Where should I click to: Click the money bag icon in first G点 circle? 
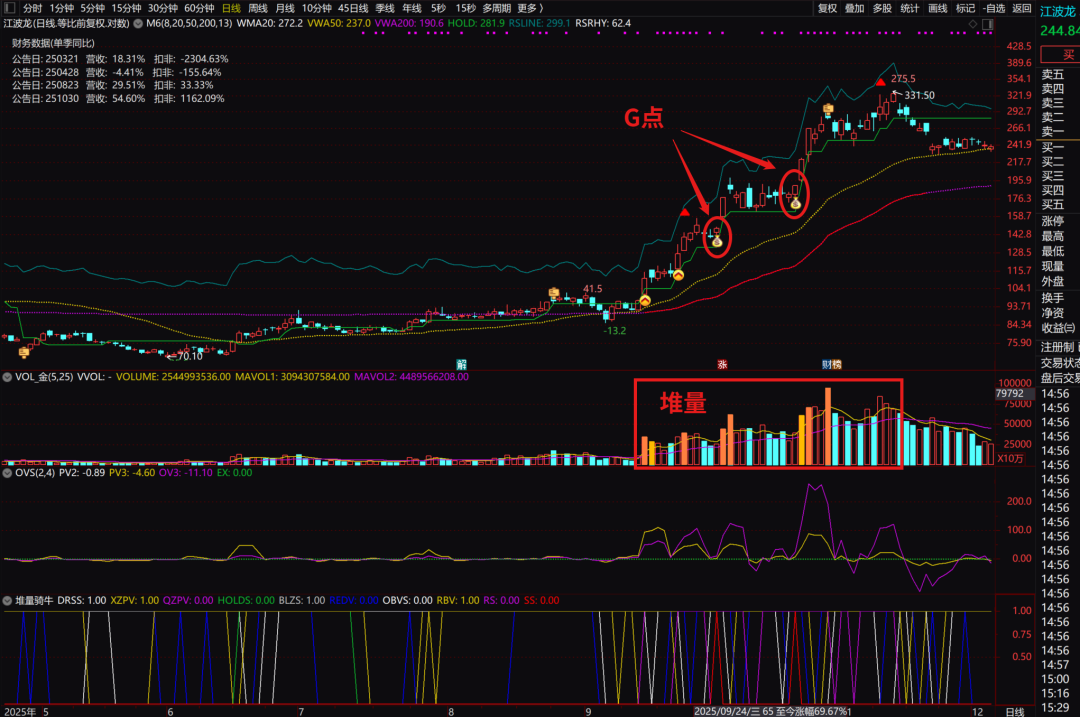click(717, 241)
